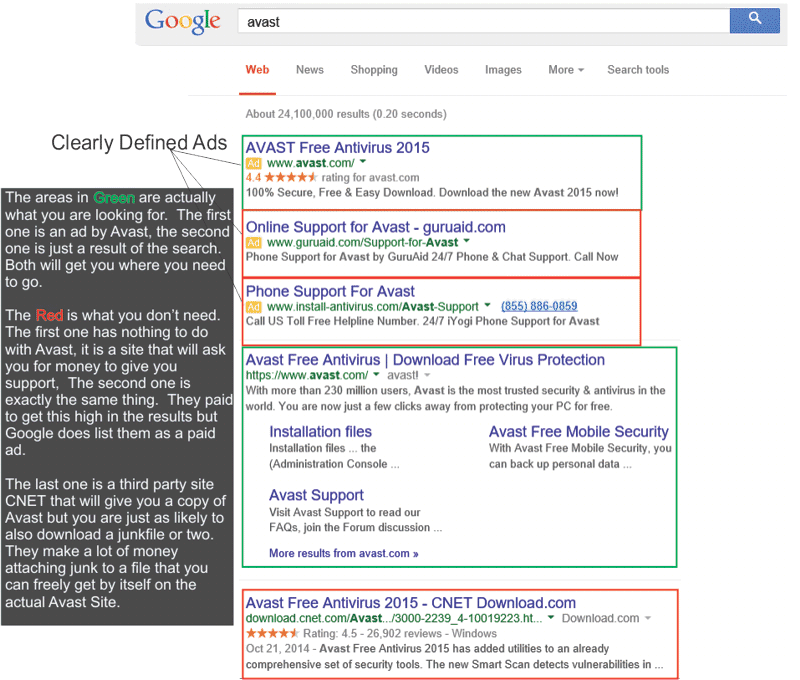Click the https://www.avast.com/ URL text
The image size is (800, 680).
[x=307, y=375]
